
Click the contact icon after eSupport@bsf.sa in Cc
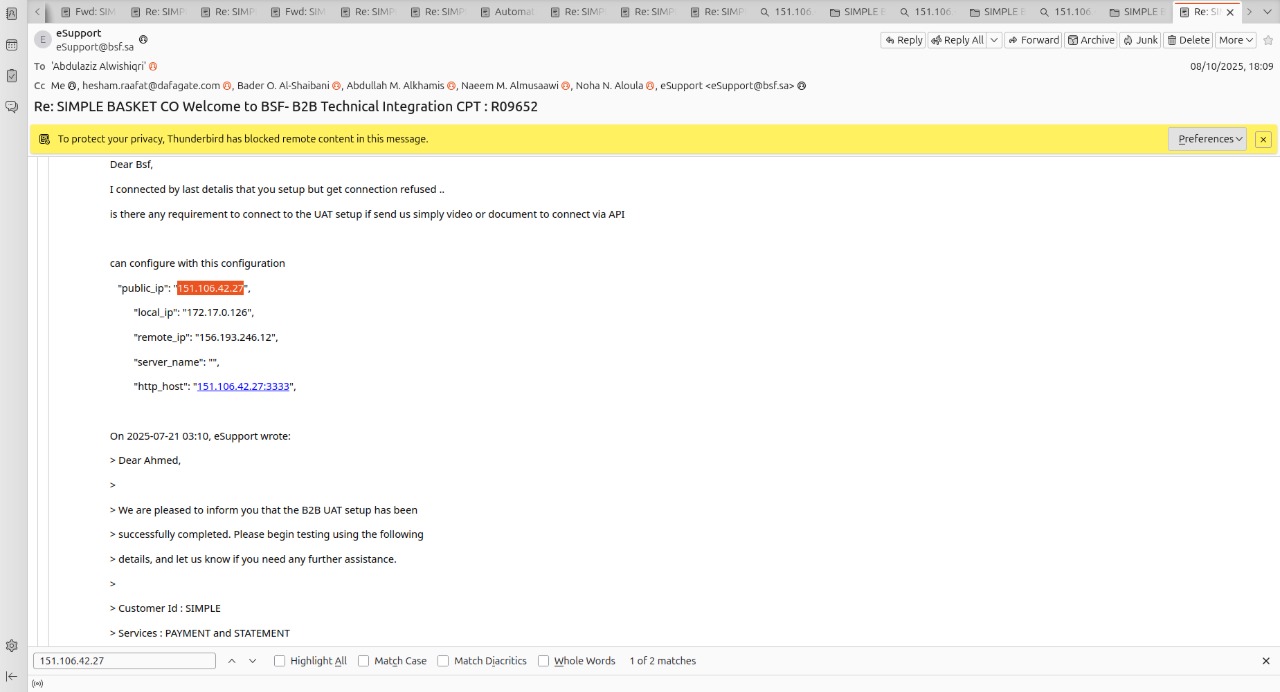802,86
